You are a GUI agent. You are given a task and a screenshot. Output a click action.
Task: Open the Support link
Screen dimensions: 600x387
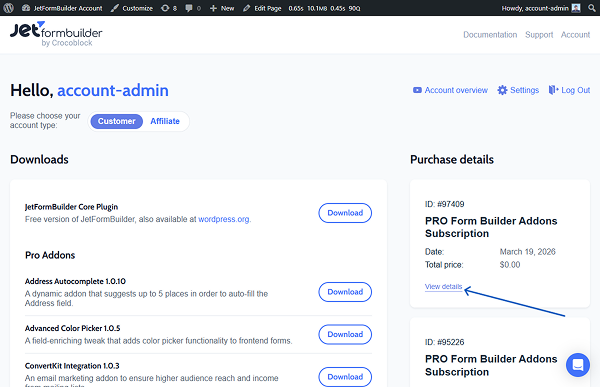coord(539,35)
